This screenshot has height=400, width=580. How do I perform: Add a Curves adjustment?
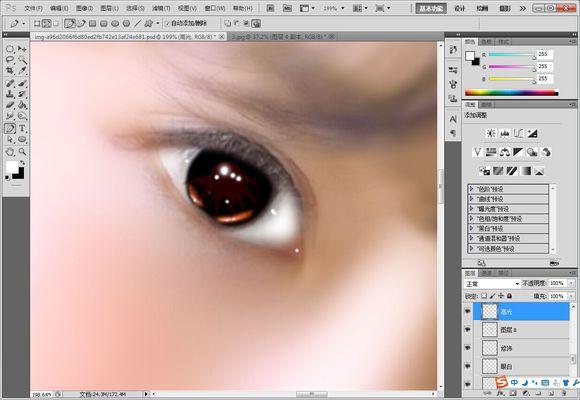pos(518,134)
